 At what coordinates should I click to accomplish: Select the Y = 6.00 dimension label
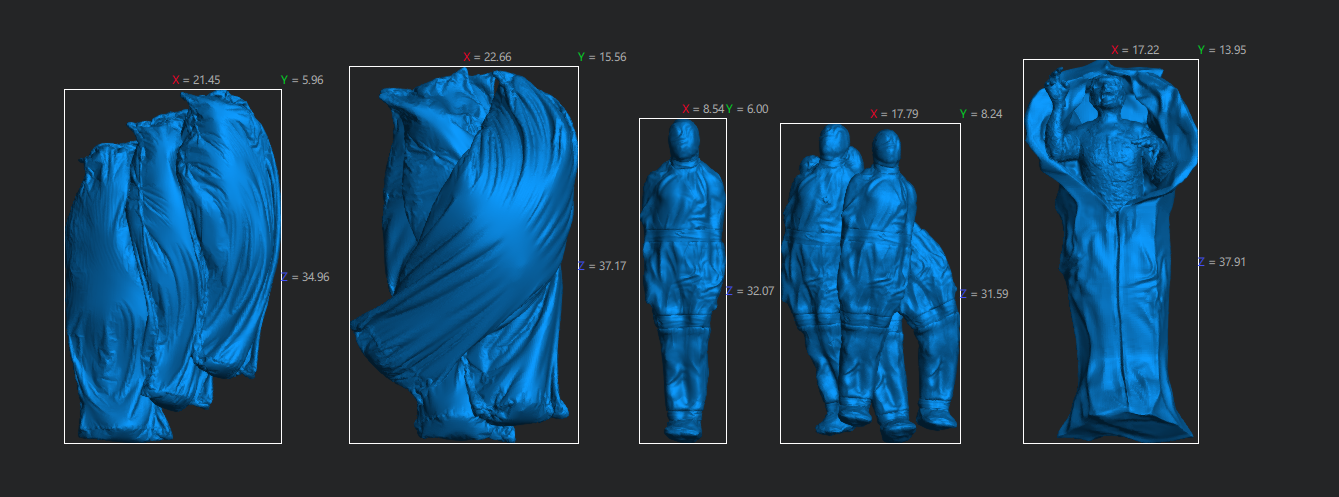pyautogui.click(x=747, y=109)
